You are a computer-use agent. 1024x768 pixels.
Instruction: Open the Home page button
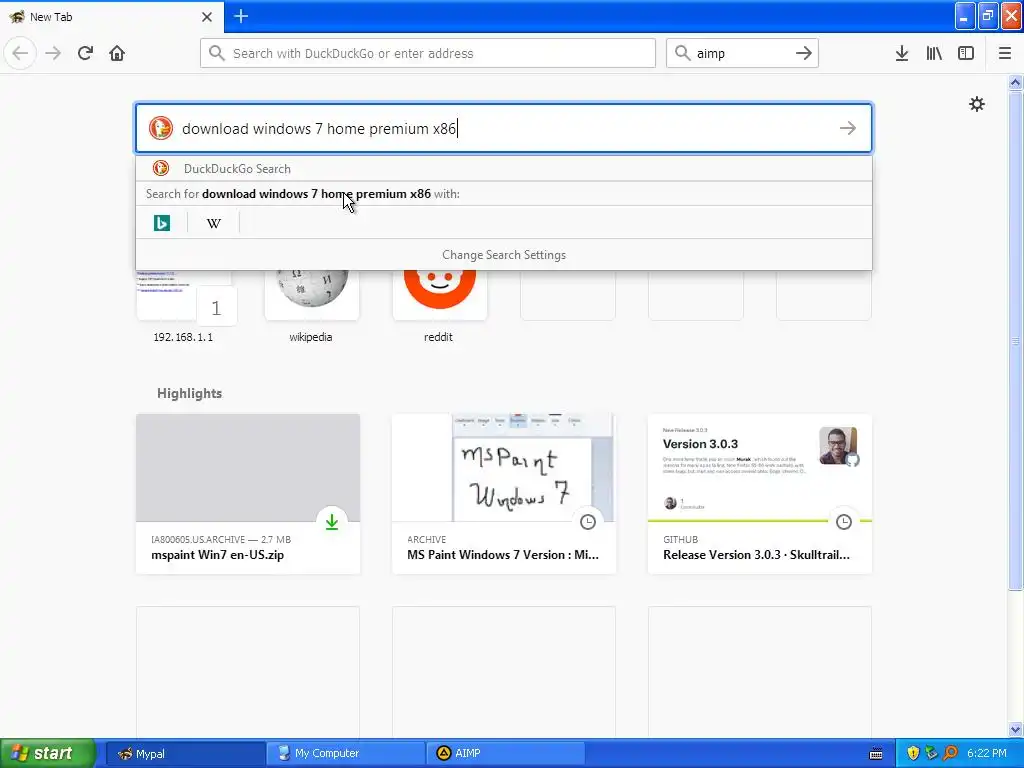click(117, 53)
